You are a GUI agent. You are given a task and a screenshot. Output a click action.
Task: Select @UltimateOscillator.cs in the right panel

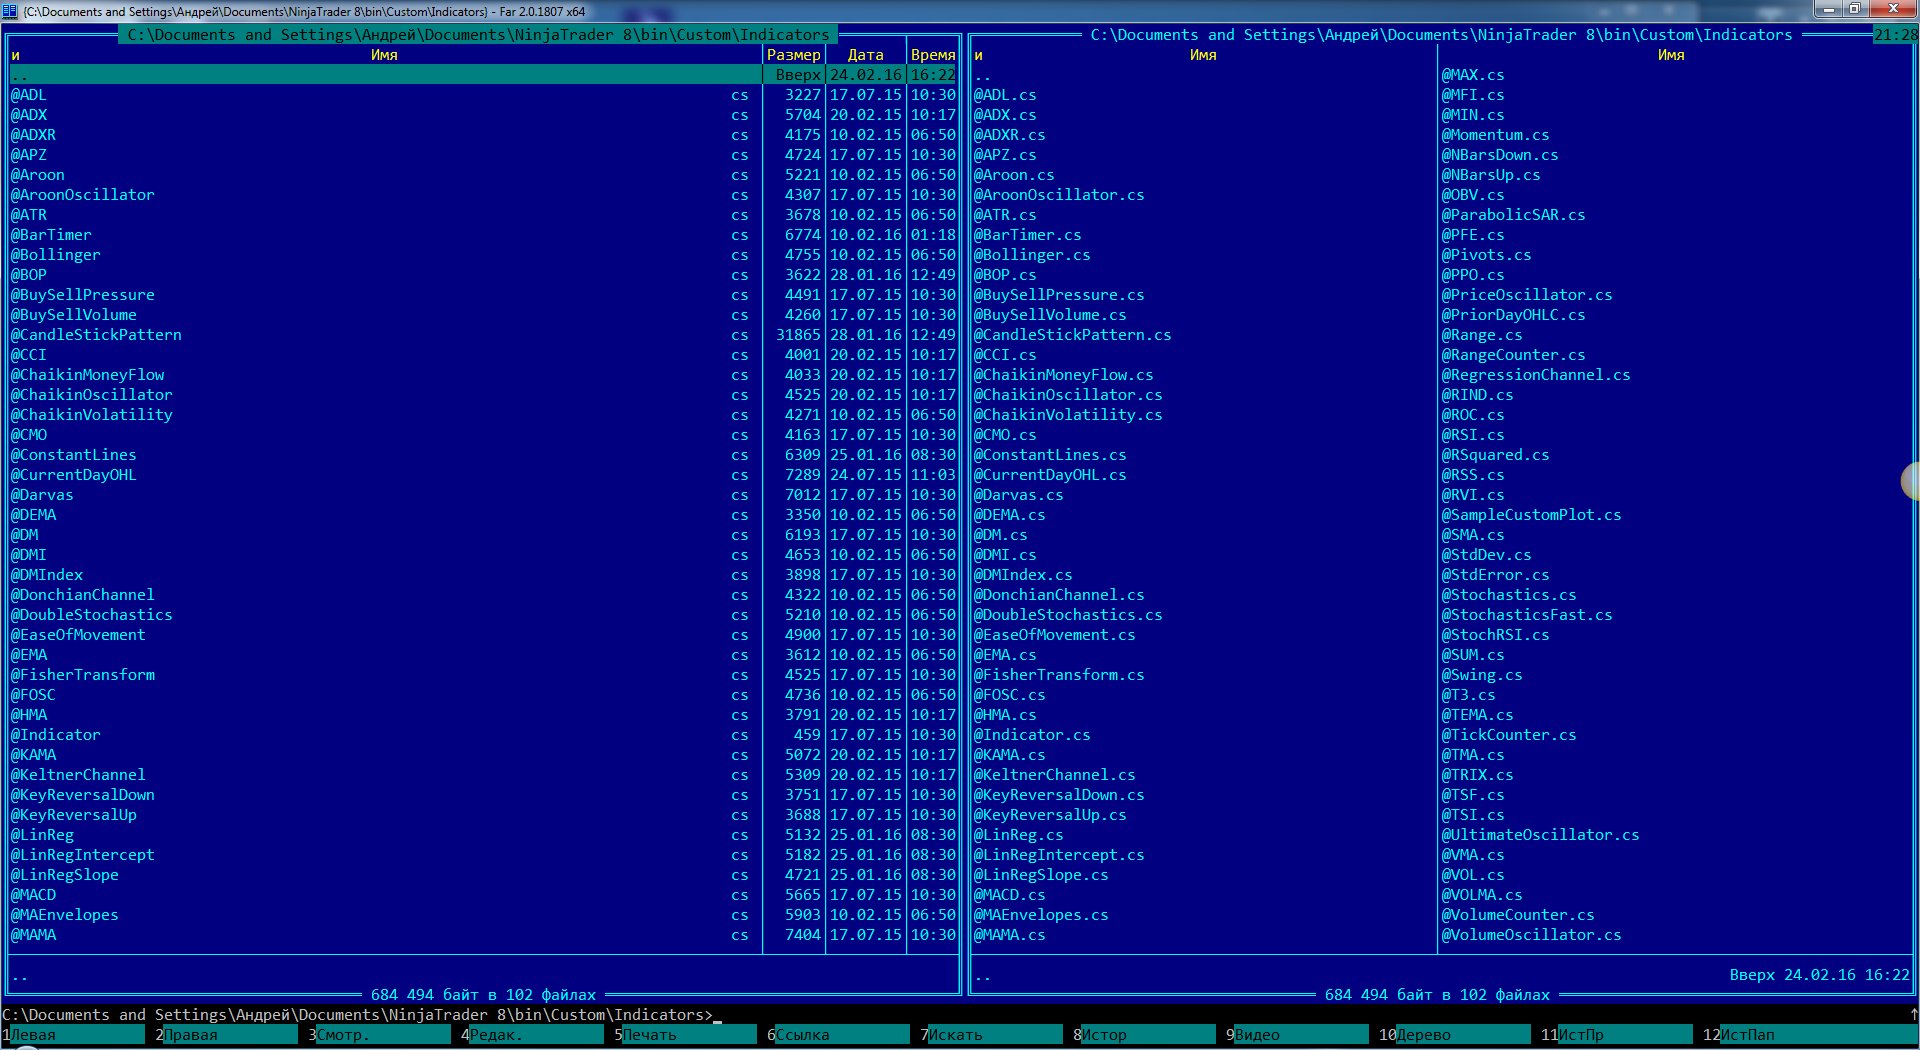coord(1541,835)
